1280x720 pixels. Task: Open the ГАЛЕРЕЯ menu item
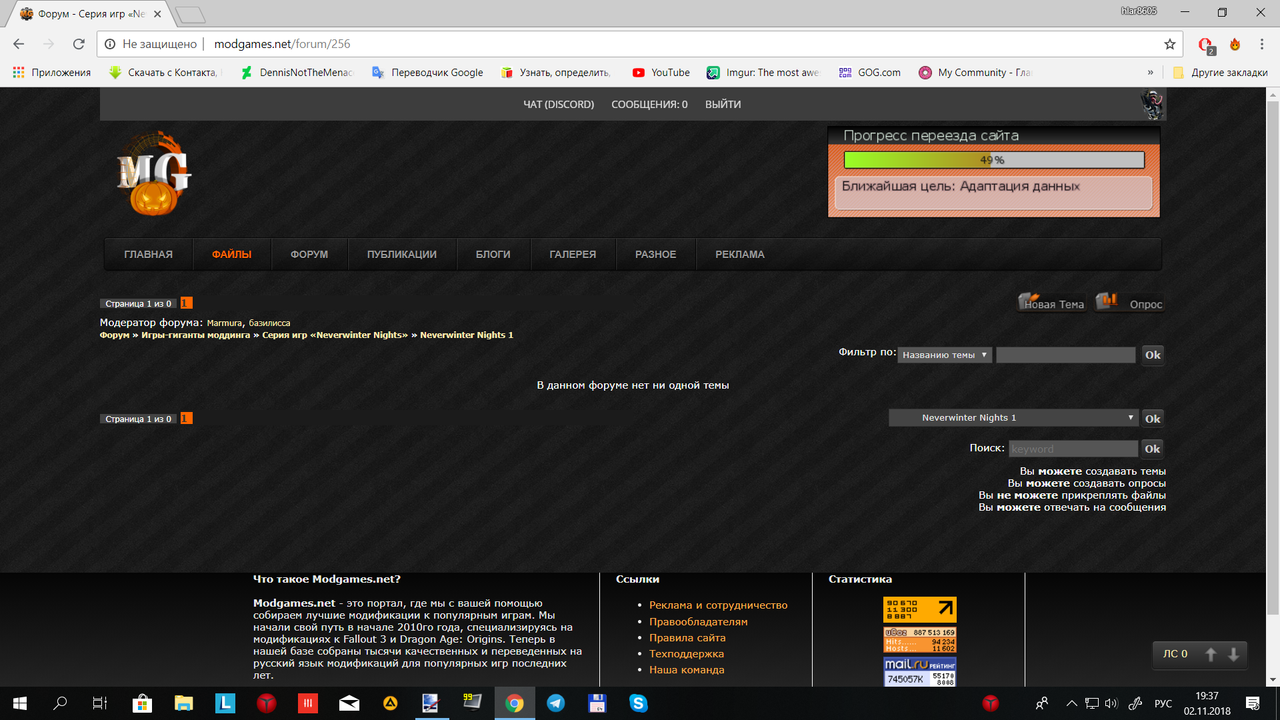pos(572,254)
